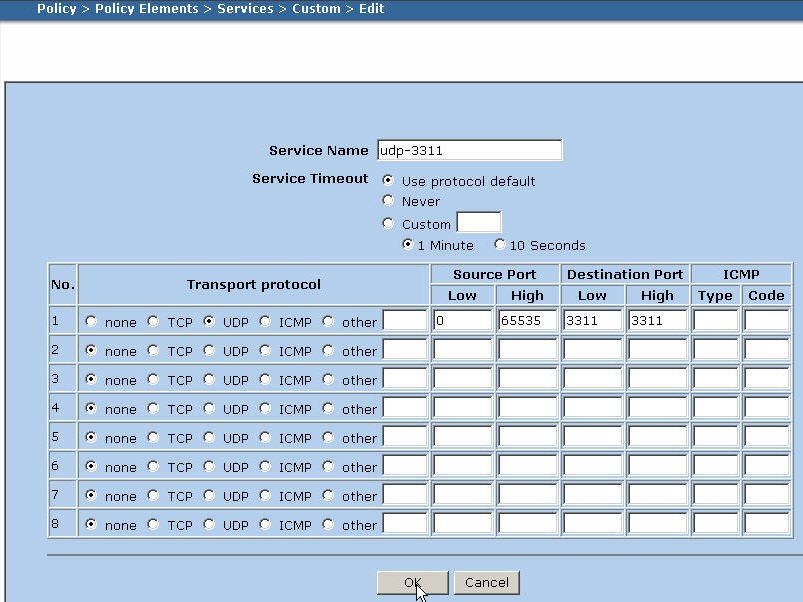Select 'none' protocol in row 1
The width and height of the screenshot is (803, 602).
point(91,322)
